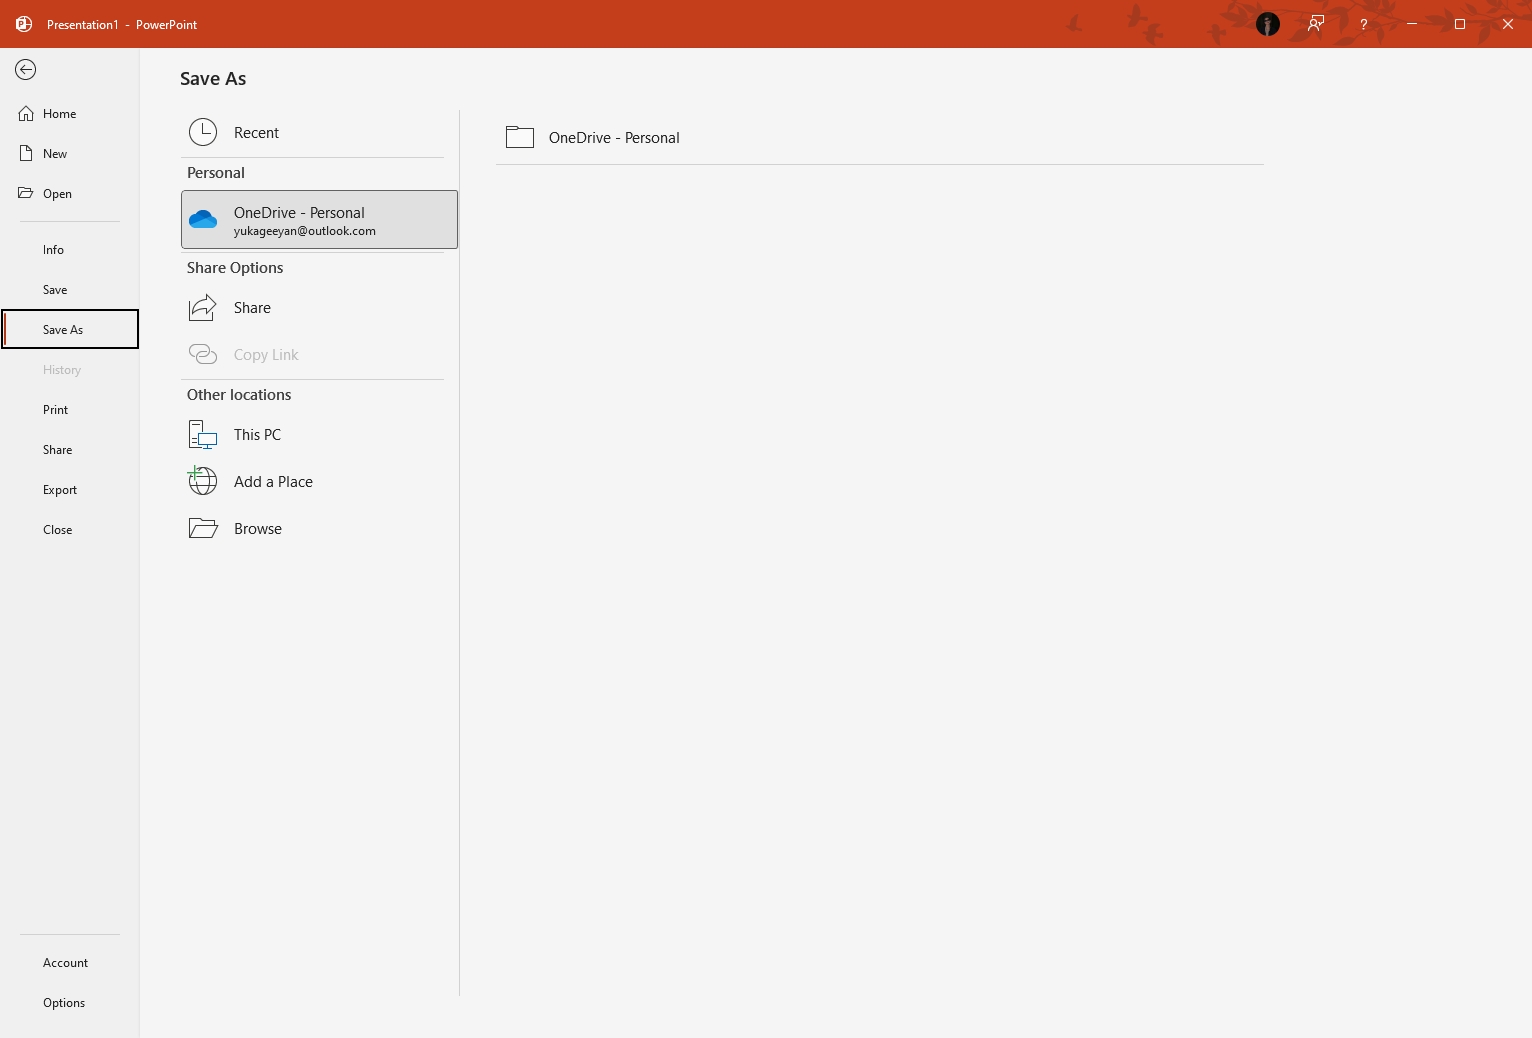This screenshot has height=1038, width=1532.
Task: Select OneDrive - Personal location
Action: 319,219
